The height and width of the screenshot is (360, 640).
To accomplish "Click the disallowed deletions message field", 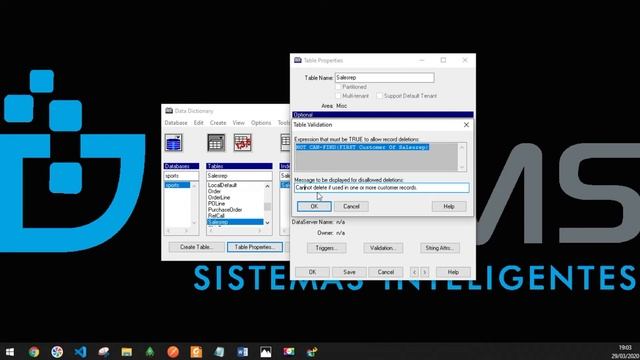I will tap(382, 188).
